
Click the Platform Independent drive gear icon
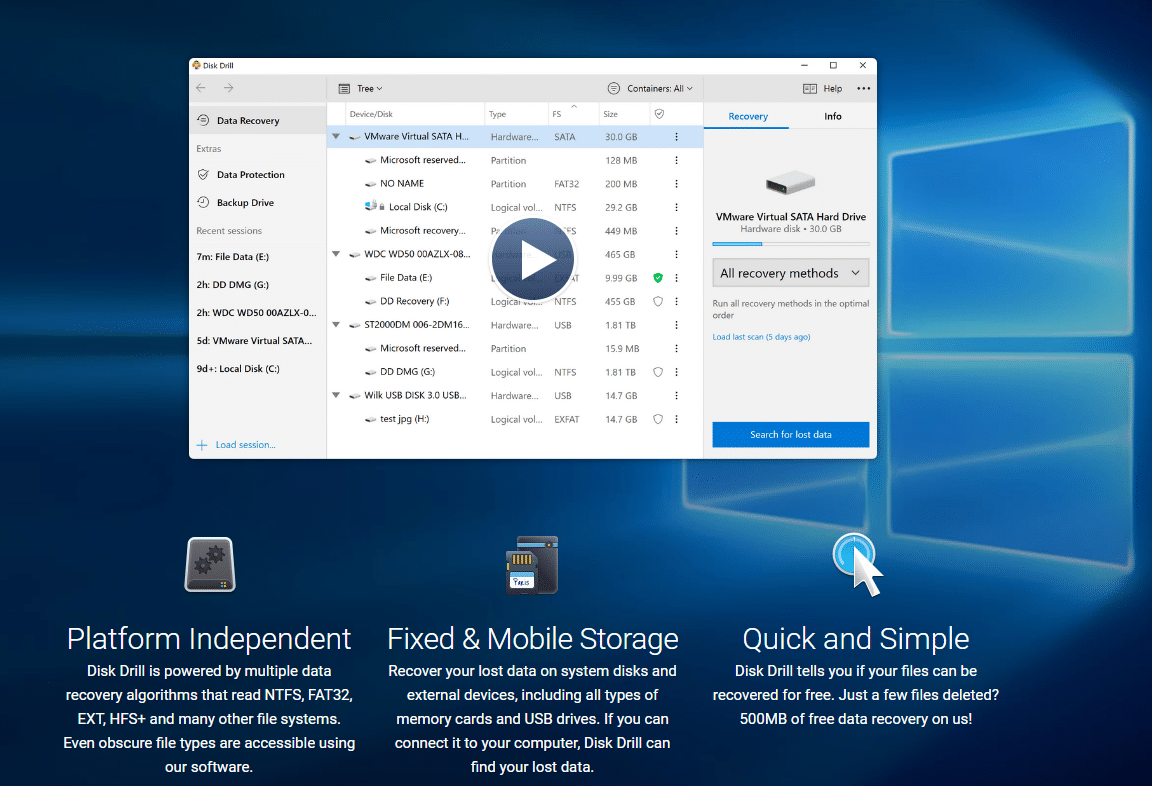pos(210,564)
